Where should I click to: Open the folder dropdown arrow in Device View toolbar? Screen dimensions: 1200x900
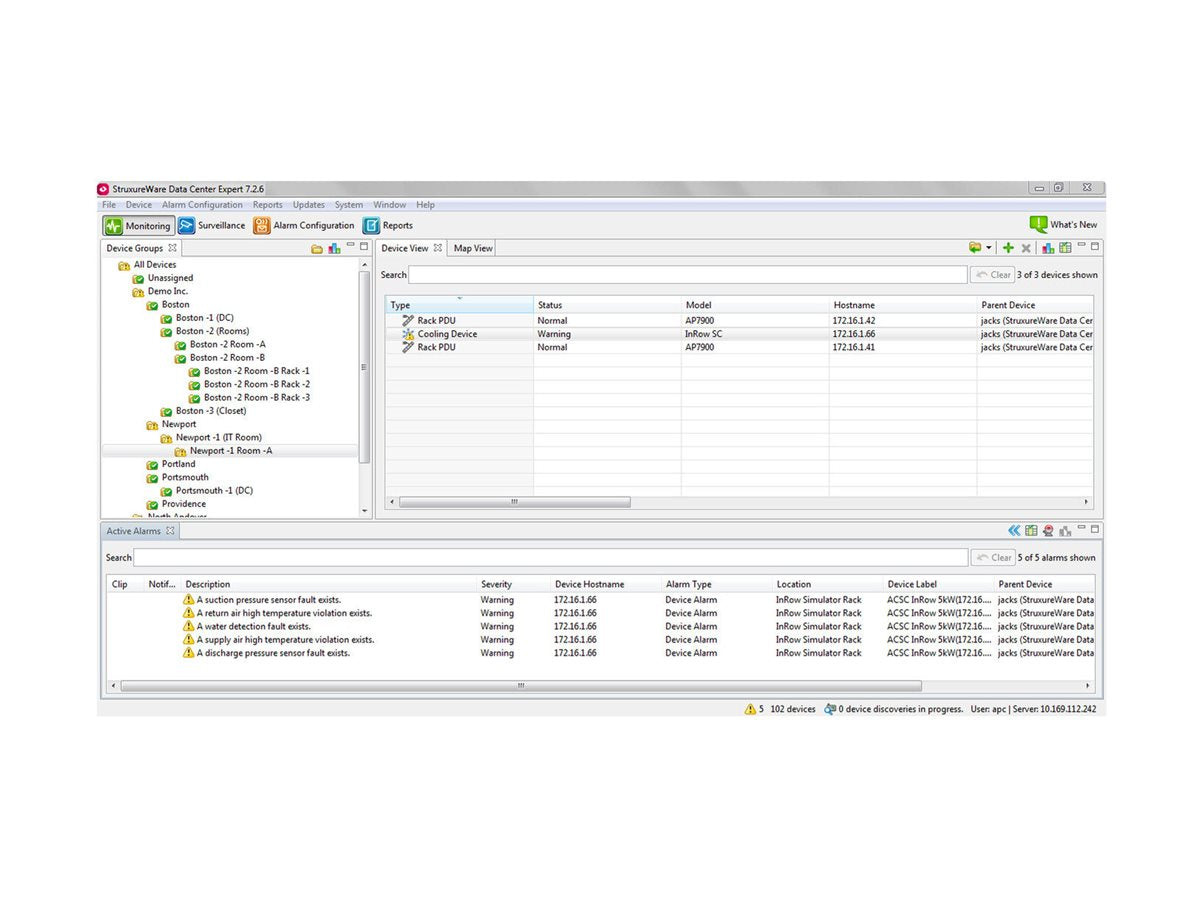pos(989,248)
